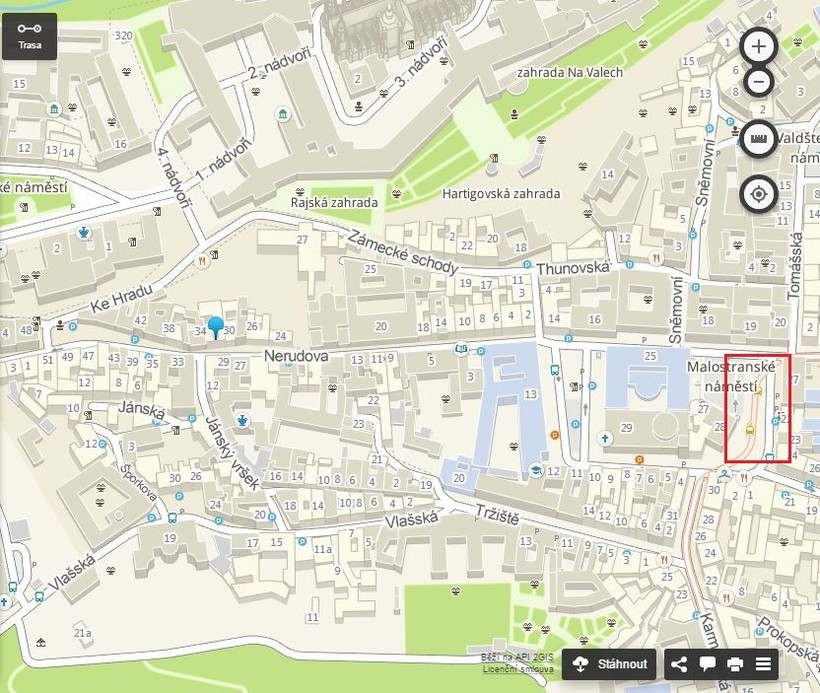Print the map with printer icon
The width and height of the screenshot is (820, 693).
tap(735, 664)
